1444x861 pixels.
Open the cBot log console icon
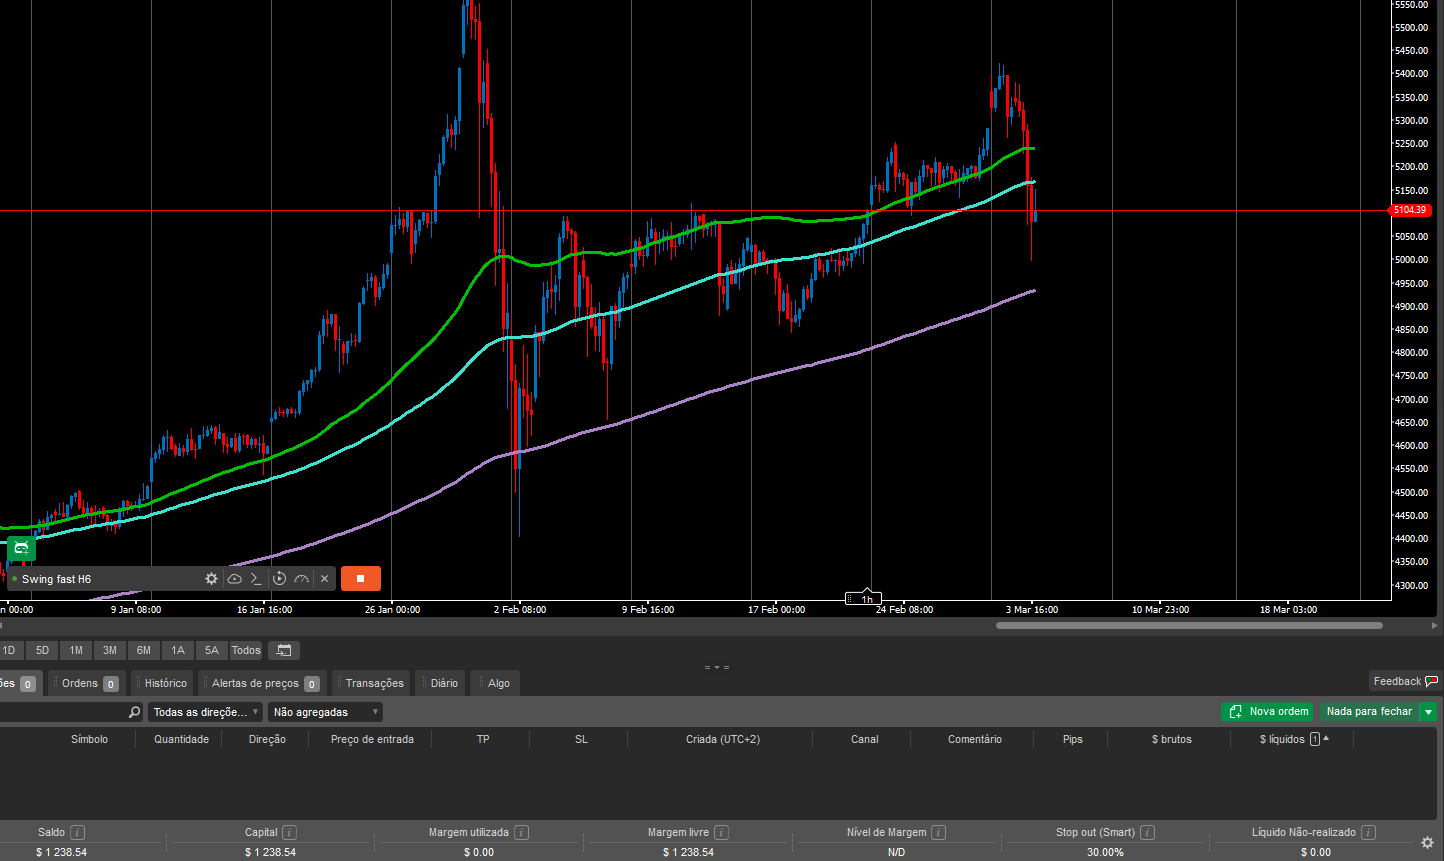click(x=256, y=579)
